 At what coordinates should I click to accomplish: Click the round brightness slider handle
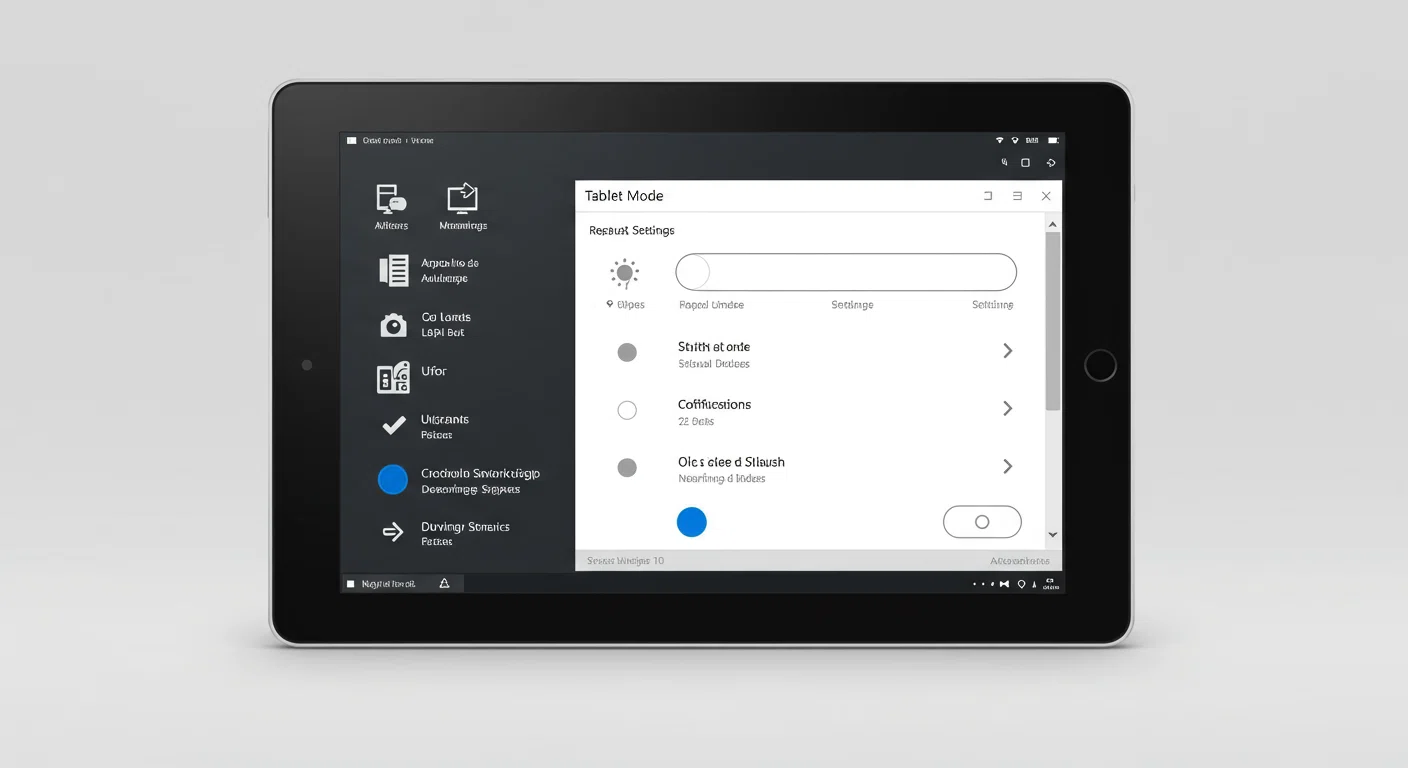pyautogui.click(x=693, y=272)
